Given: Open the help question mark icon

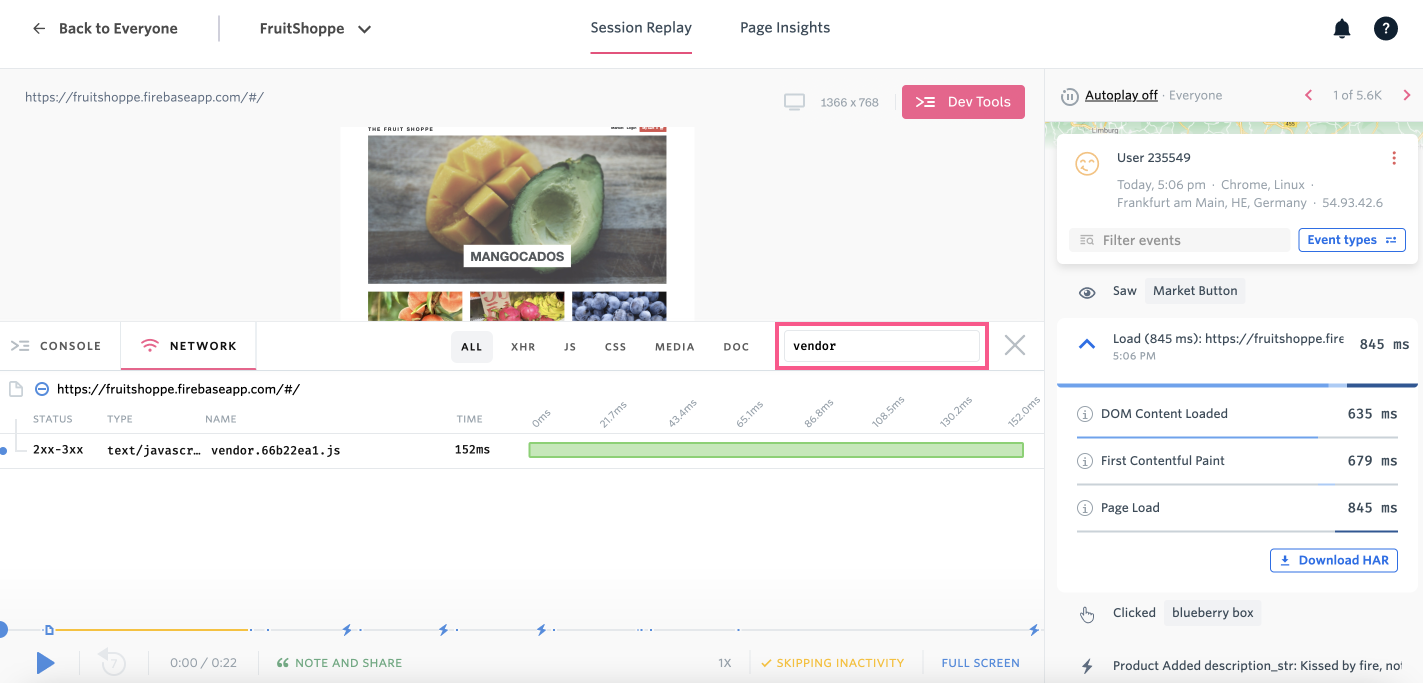Looking at the screenshot, I should tap(1385, 29).
